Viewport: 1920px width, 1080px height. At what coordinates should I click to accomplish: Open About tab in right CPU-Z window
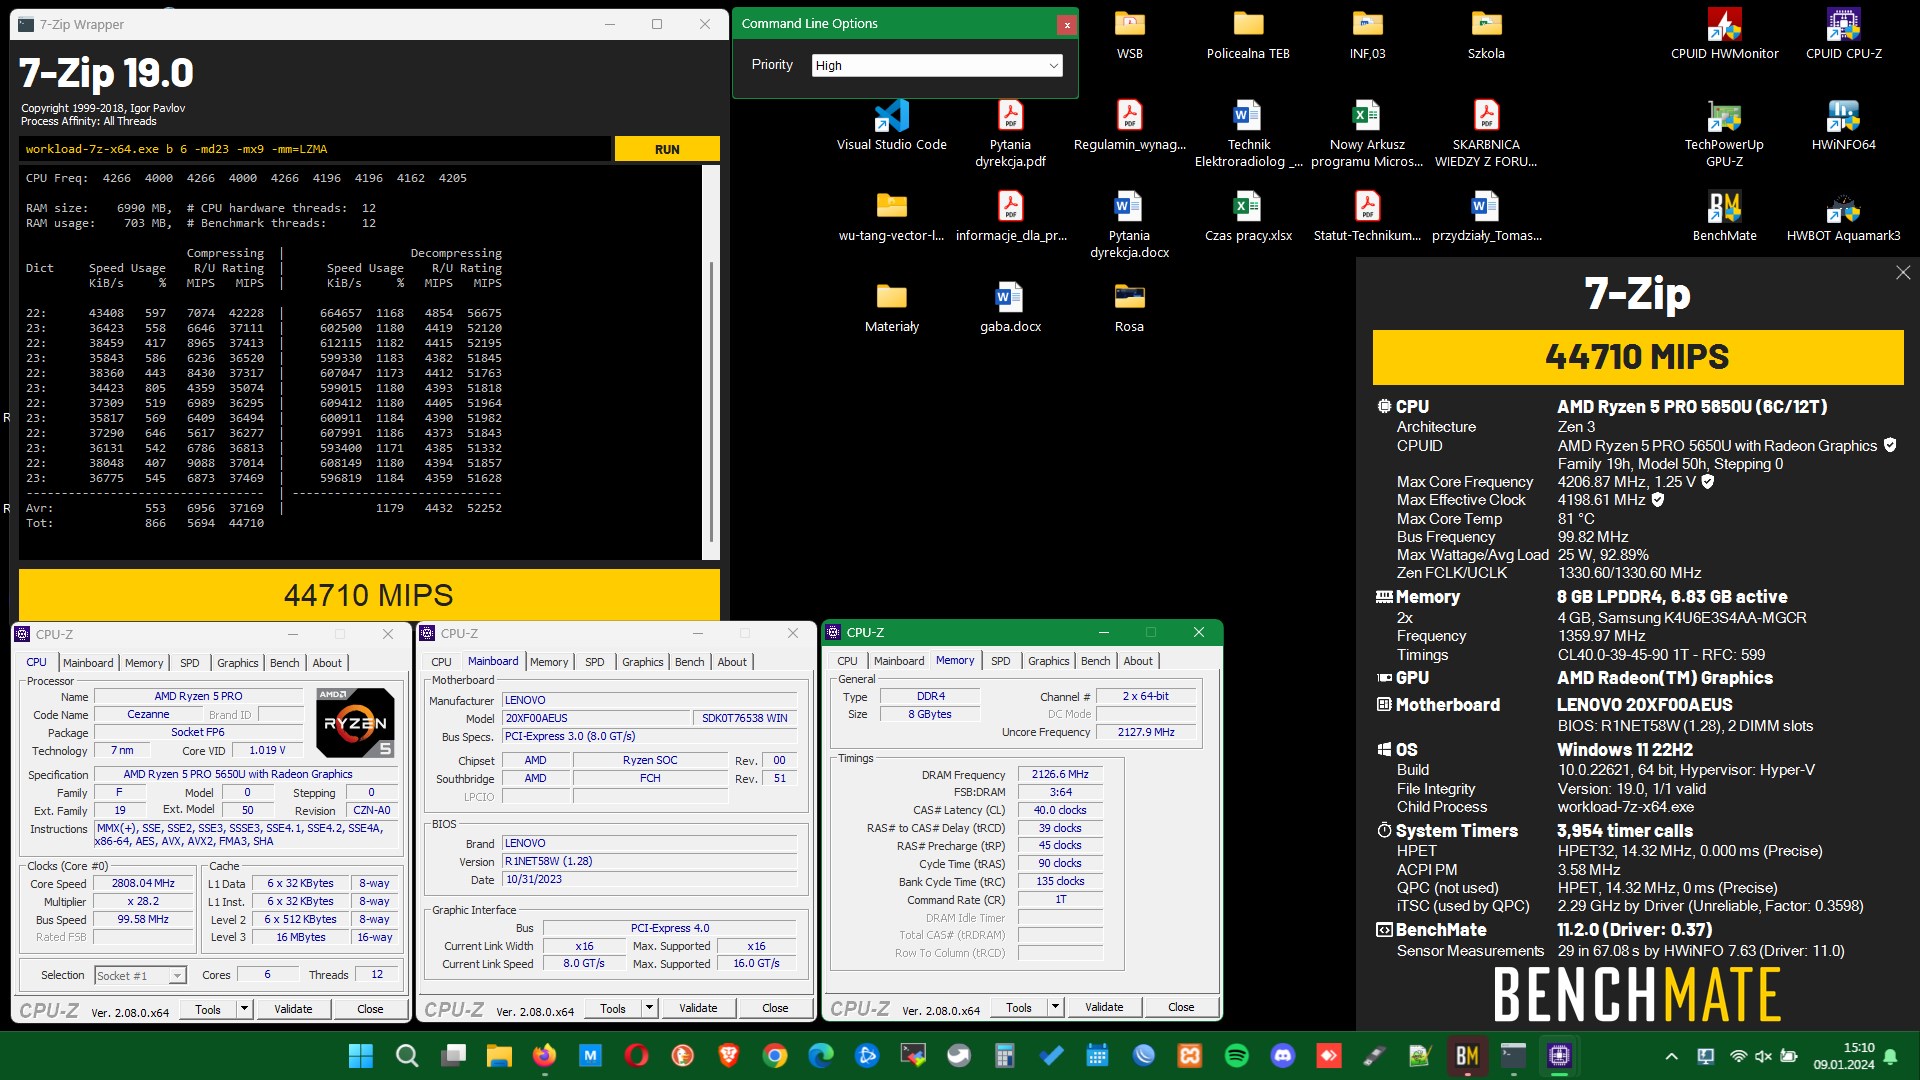coord(1138,661)
